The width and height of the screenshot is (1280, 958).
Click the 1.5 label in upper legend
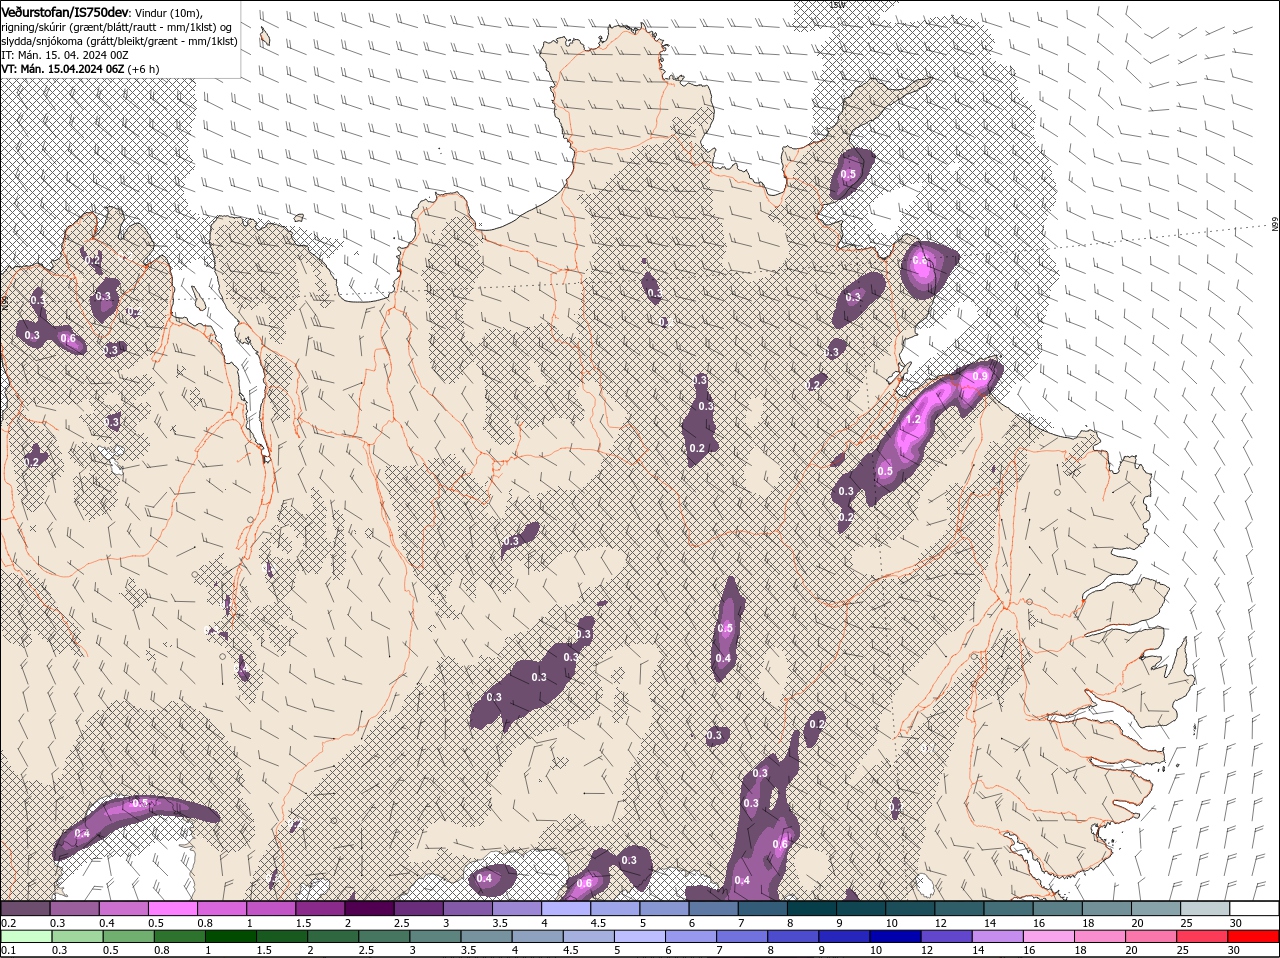302,923
